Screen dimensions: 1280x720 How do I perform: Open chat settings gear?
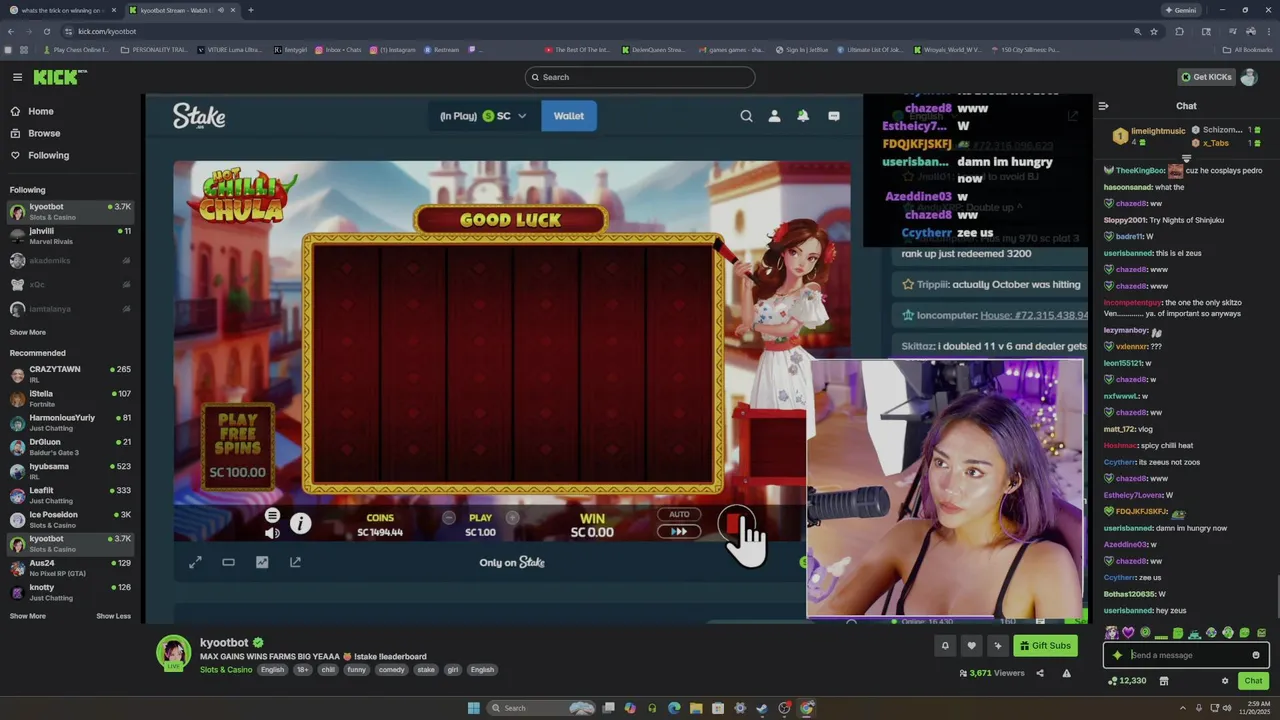click(x=1225, y=681)
